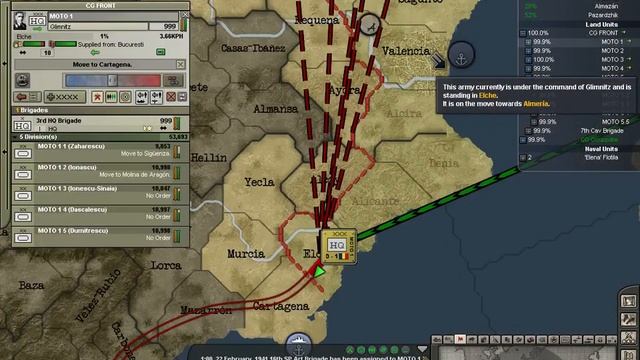Viewport: 640px width, 360px height.
Task: Click the Naval Units outliner header
Action: (x=601, y=149)
